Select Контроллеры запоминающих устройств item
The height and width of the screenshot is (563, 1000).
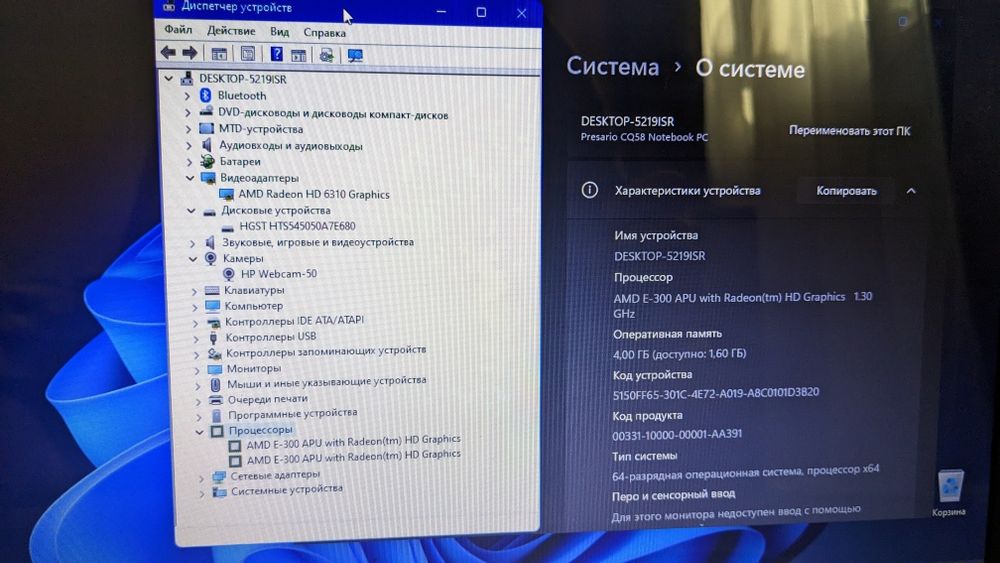coord(326,351)
